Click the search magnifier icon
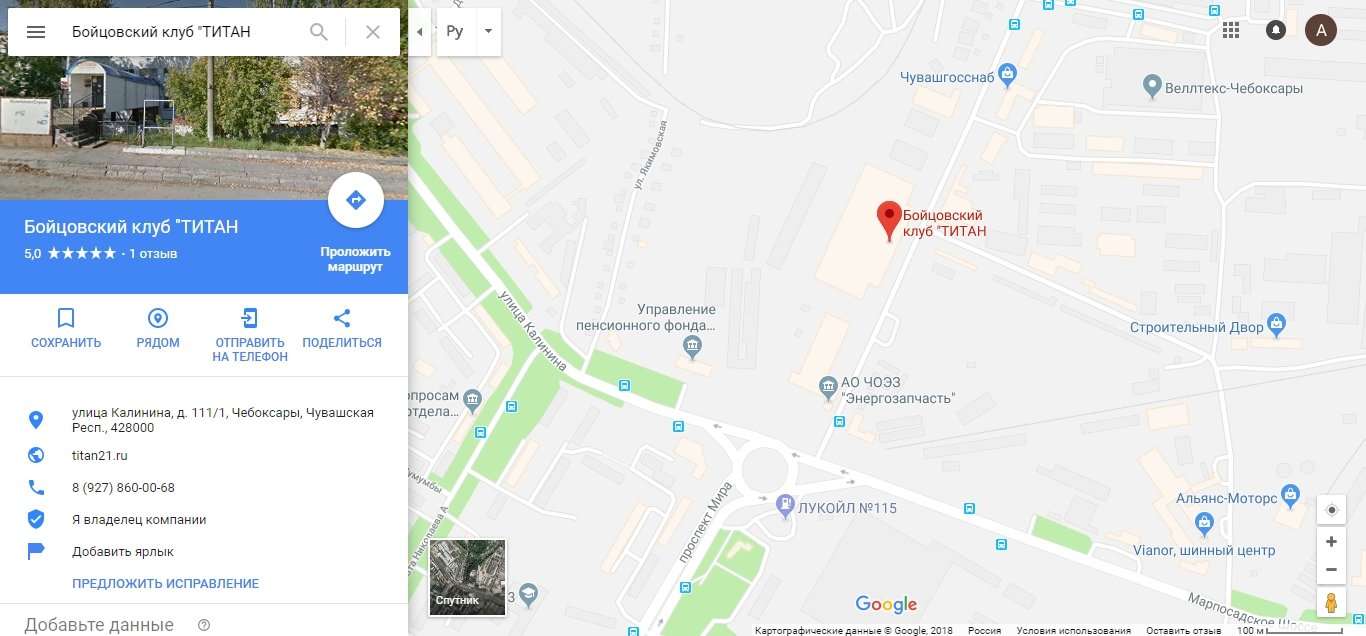The width and height of the screenshot is (1366, 636). click(x=319, y=32)
